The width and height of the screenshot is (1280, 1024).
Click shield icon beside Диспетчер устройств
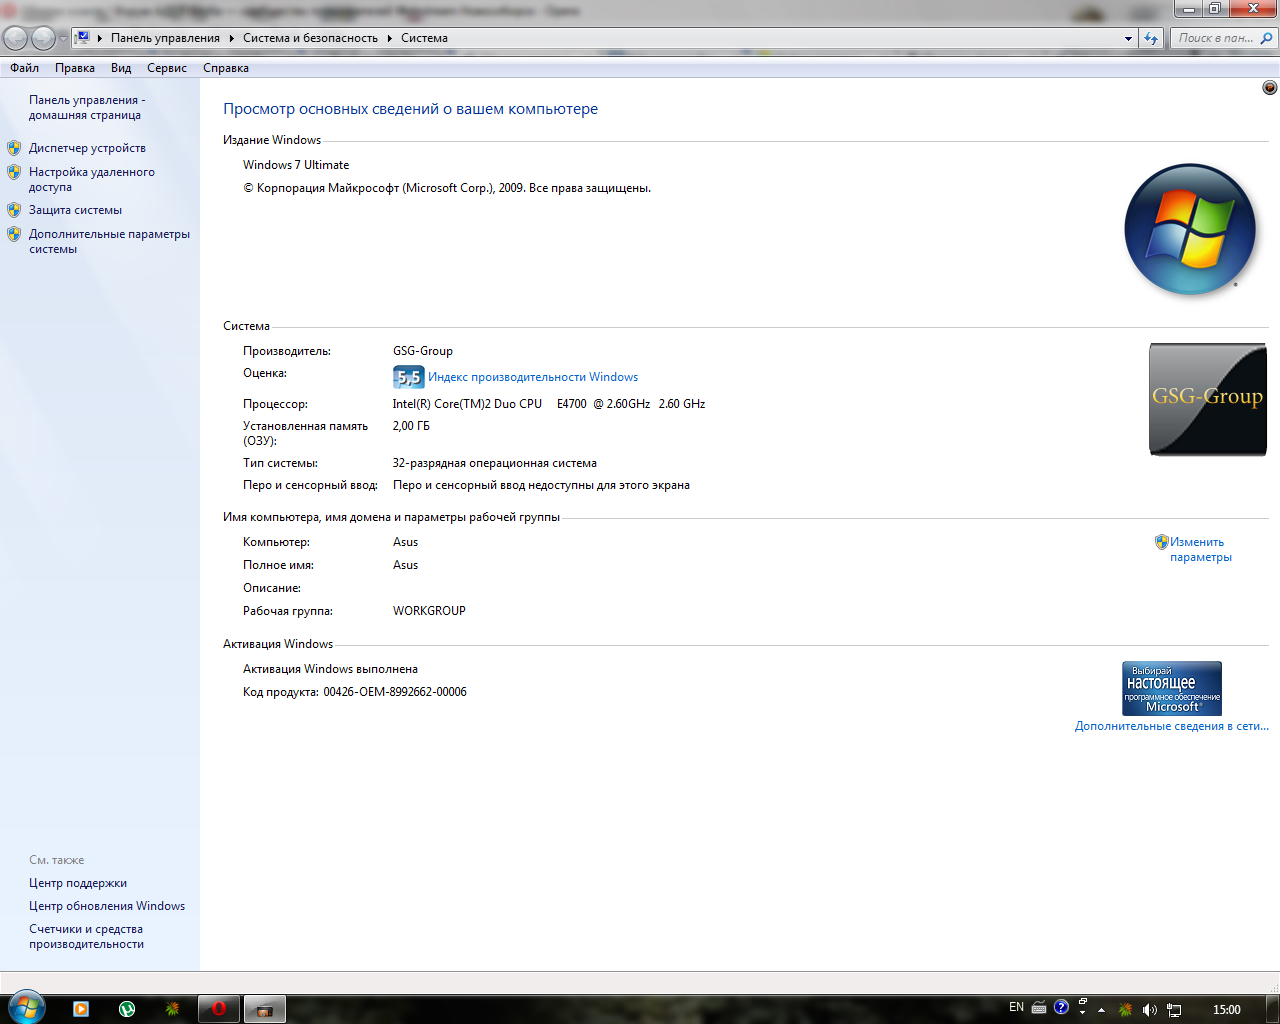[14, 148]
